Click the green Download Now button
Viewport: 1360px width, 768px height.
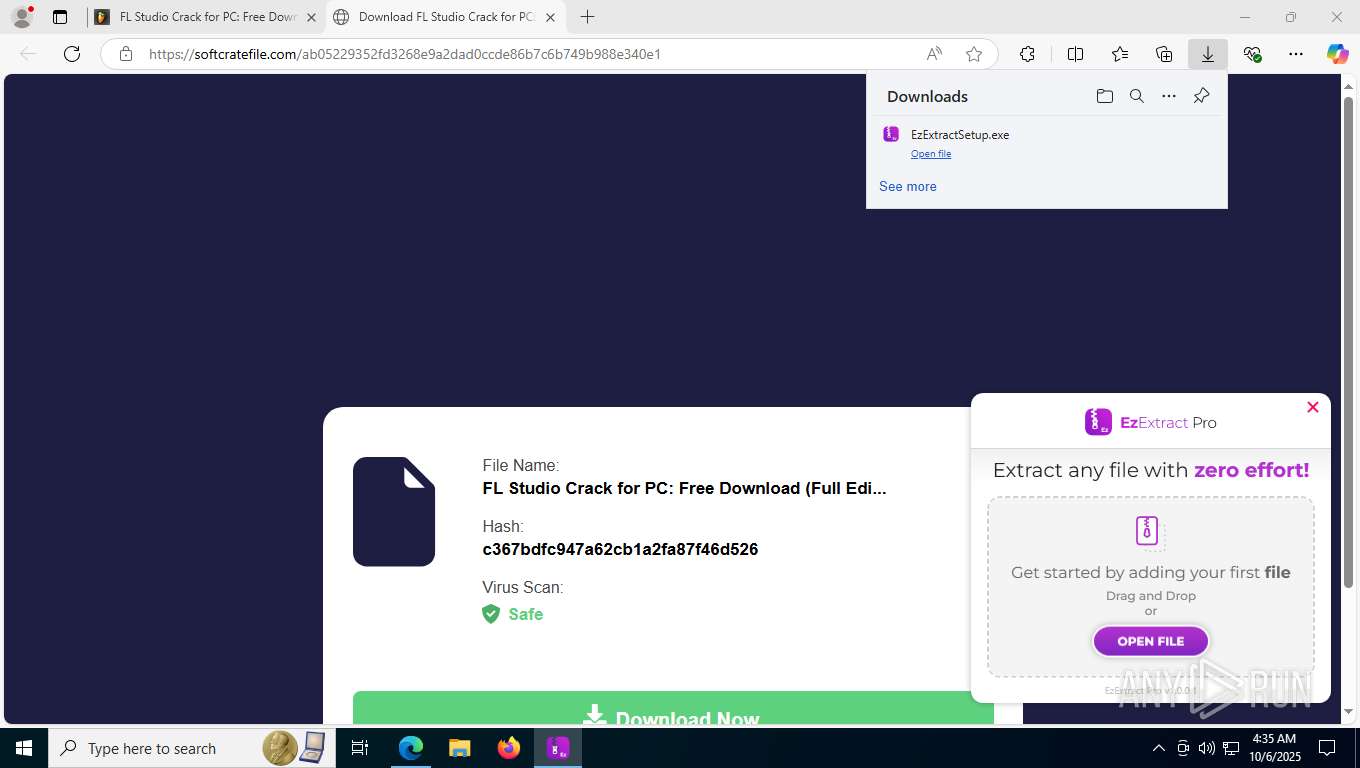tap(673, 708)
